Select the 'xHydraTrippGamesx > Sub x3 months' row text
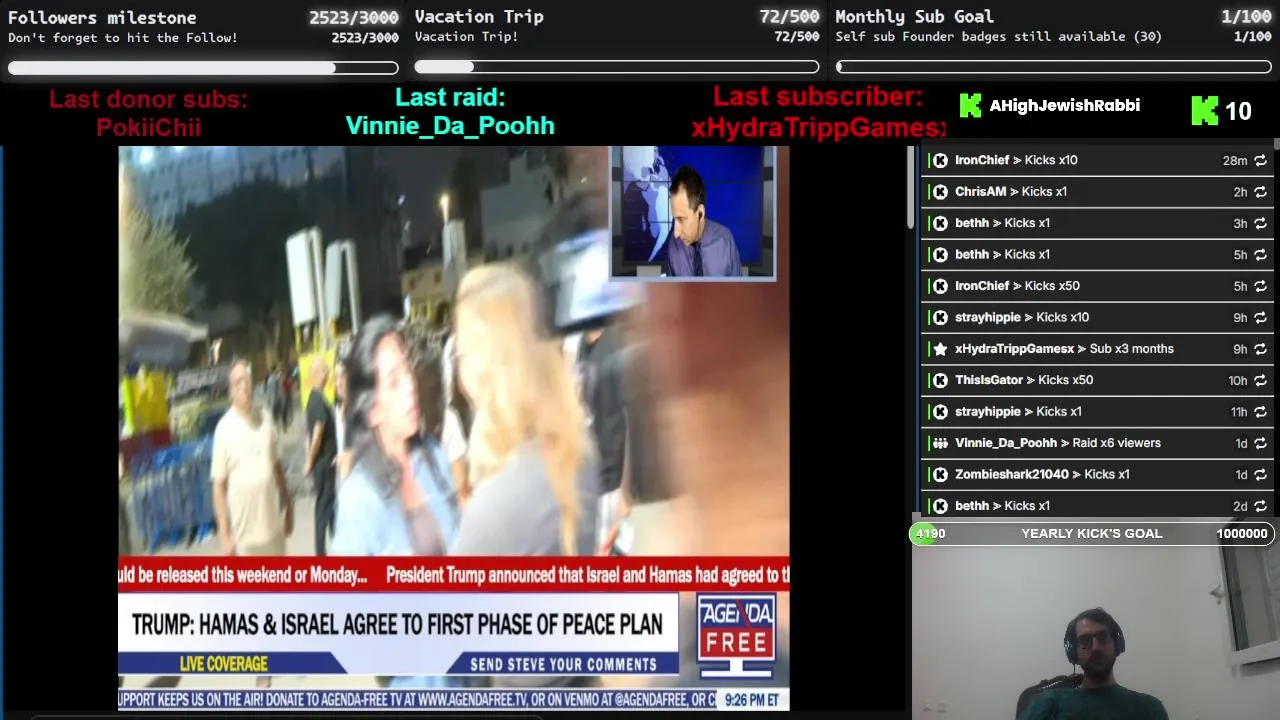 click(x=1064, y=349)
